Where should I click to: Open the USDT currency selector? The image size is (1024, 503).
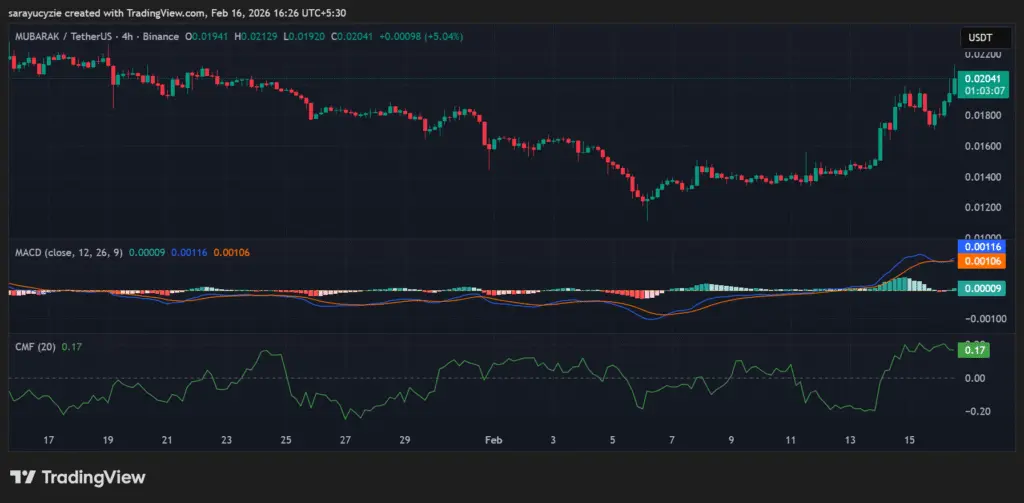(x=977, y=37)
